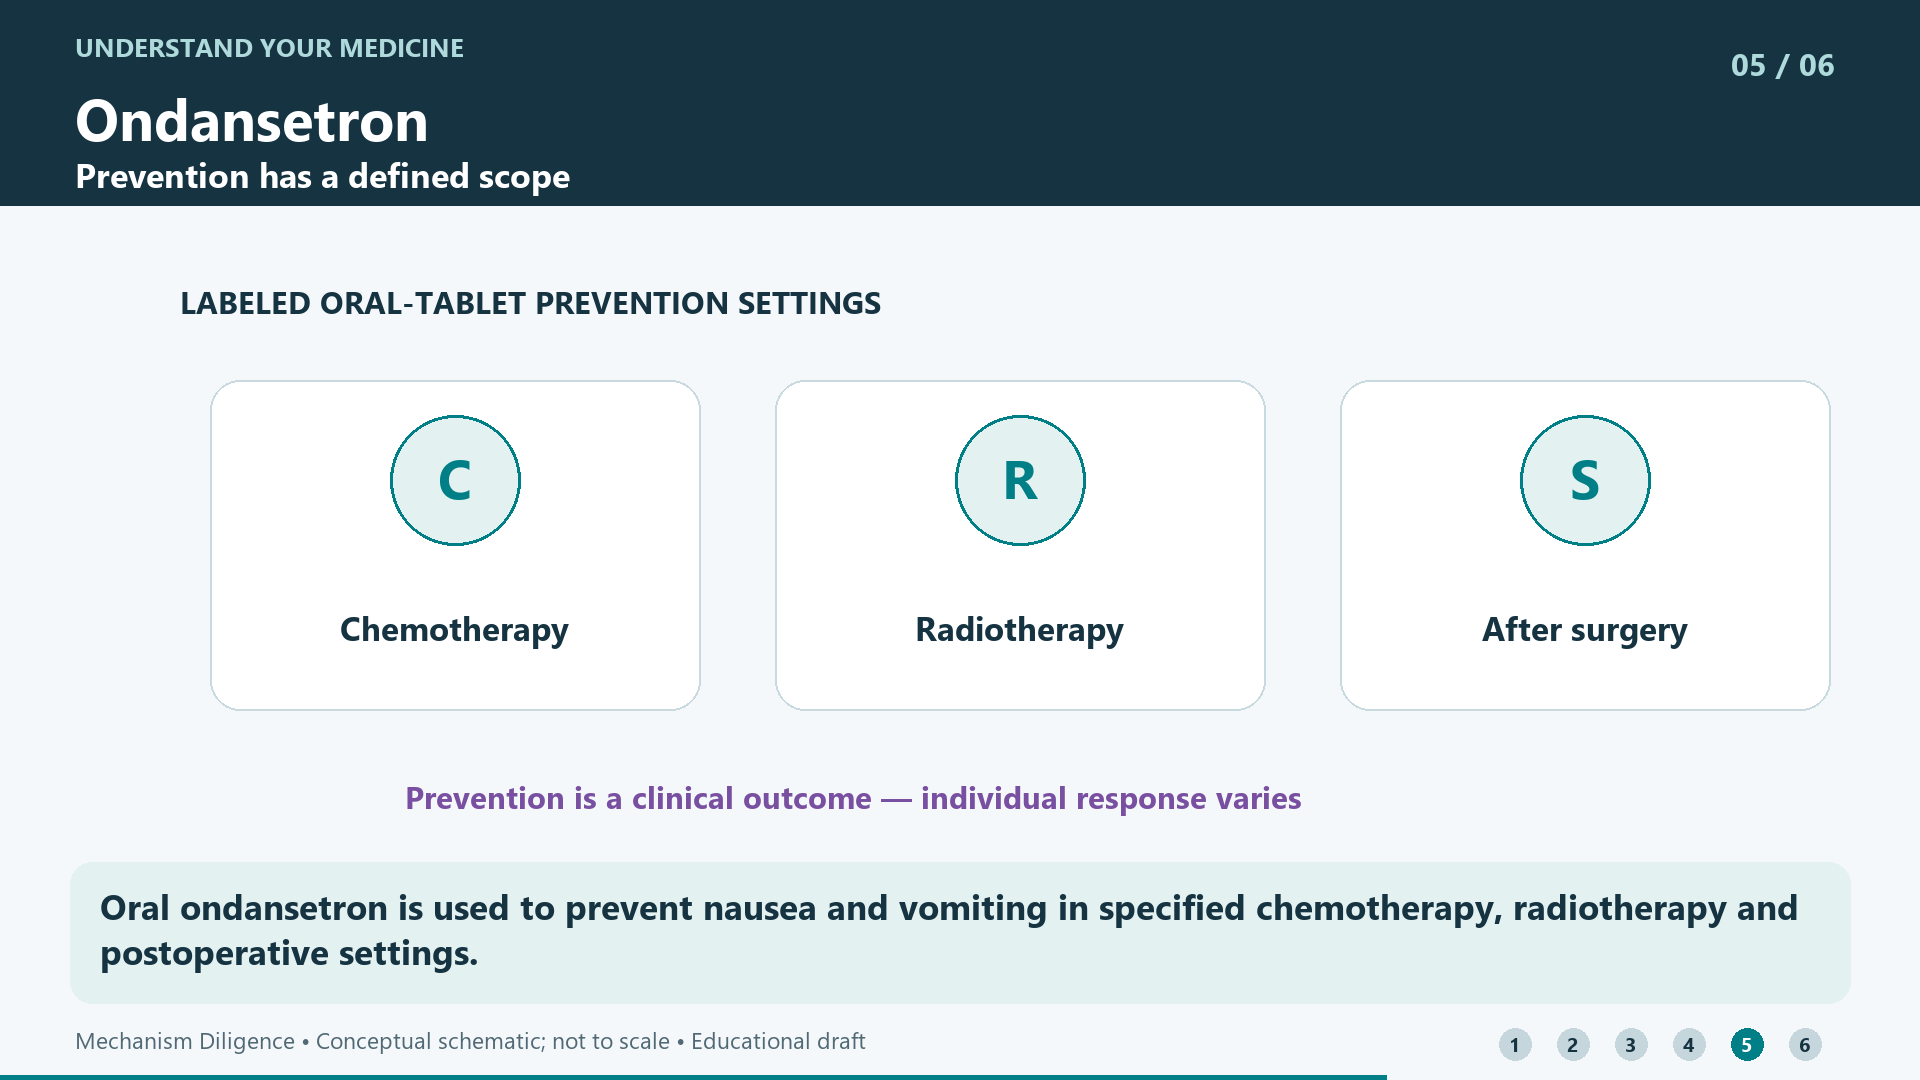The height and width of the screenshot is (1080, 1920).
Task: Go to slide 3 page dot
Action: click(x=1631, y=1045)
